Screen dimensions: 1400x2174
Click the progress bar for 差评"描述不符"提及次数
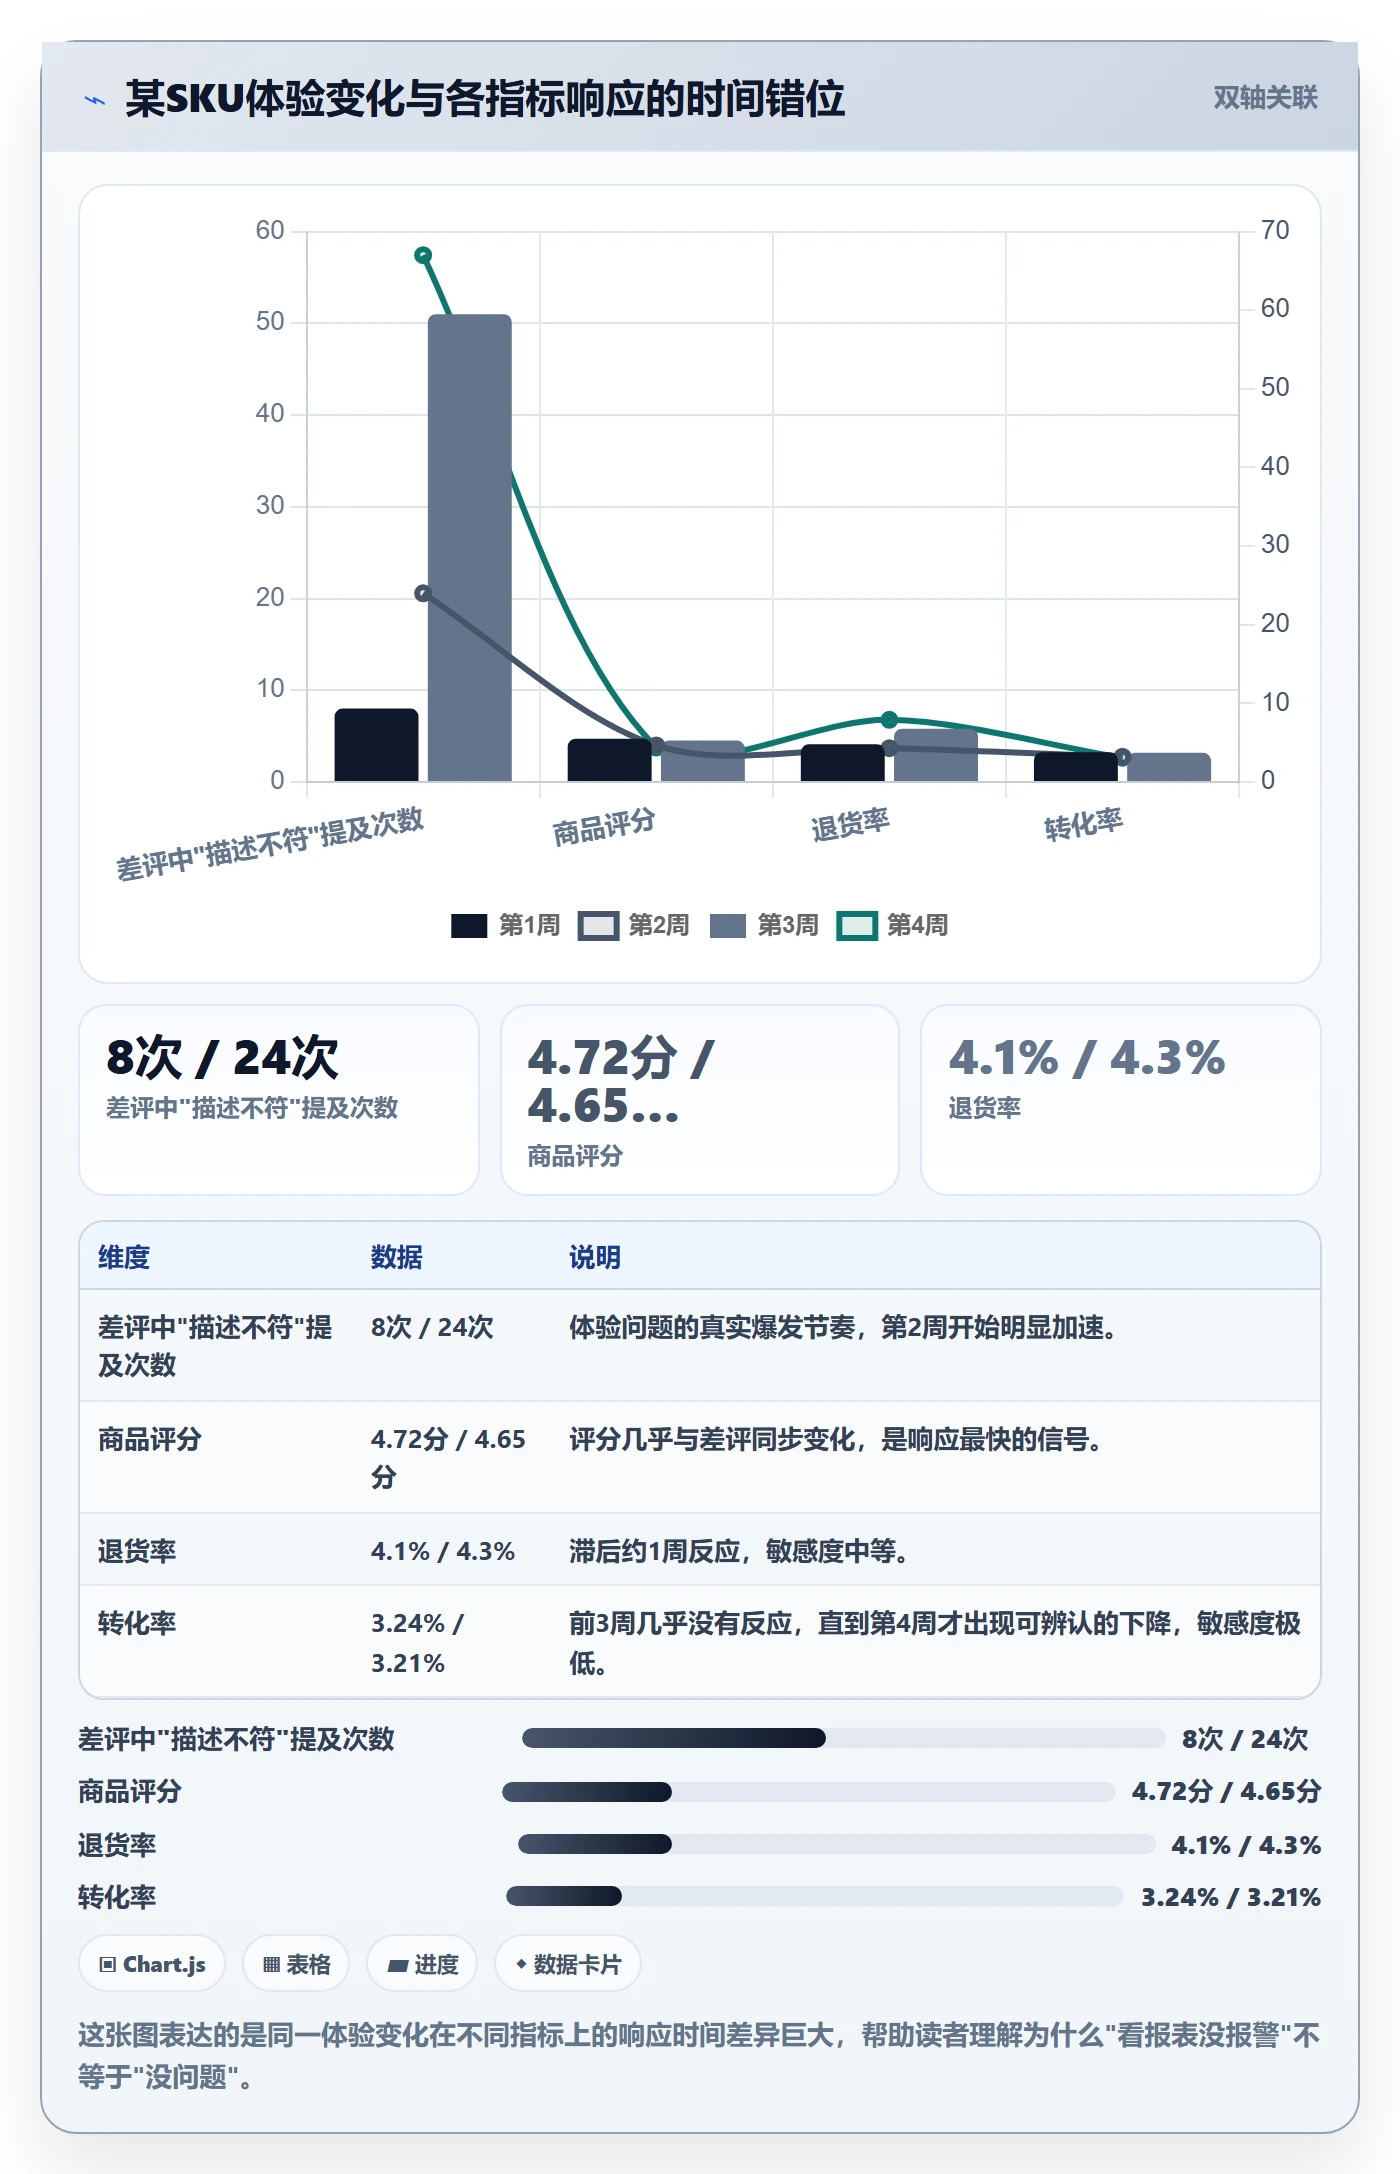tap(844, 1738)
